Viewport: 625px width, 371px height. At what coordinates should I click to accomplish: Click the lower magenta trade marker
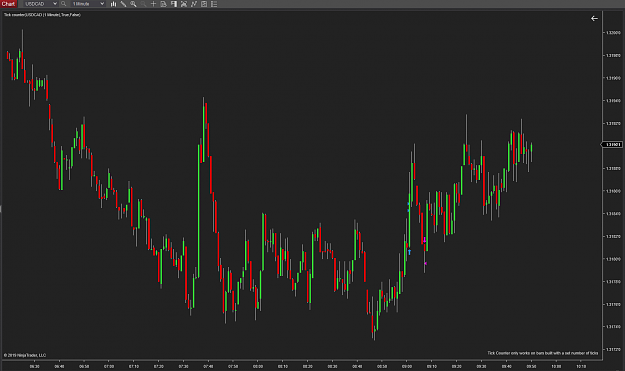pos(425,263)
